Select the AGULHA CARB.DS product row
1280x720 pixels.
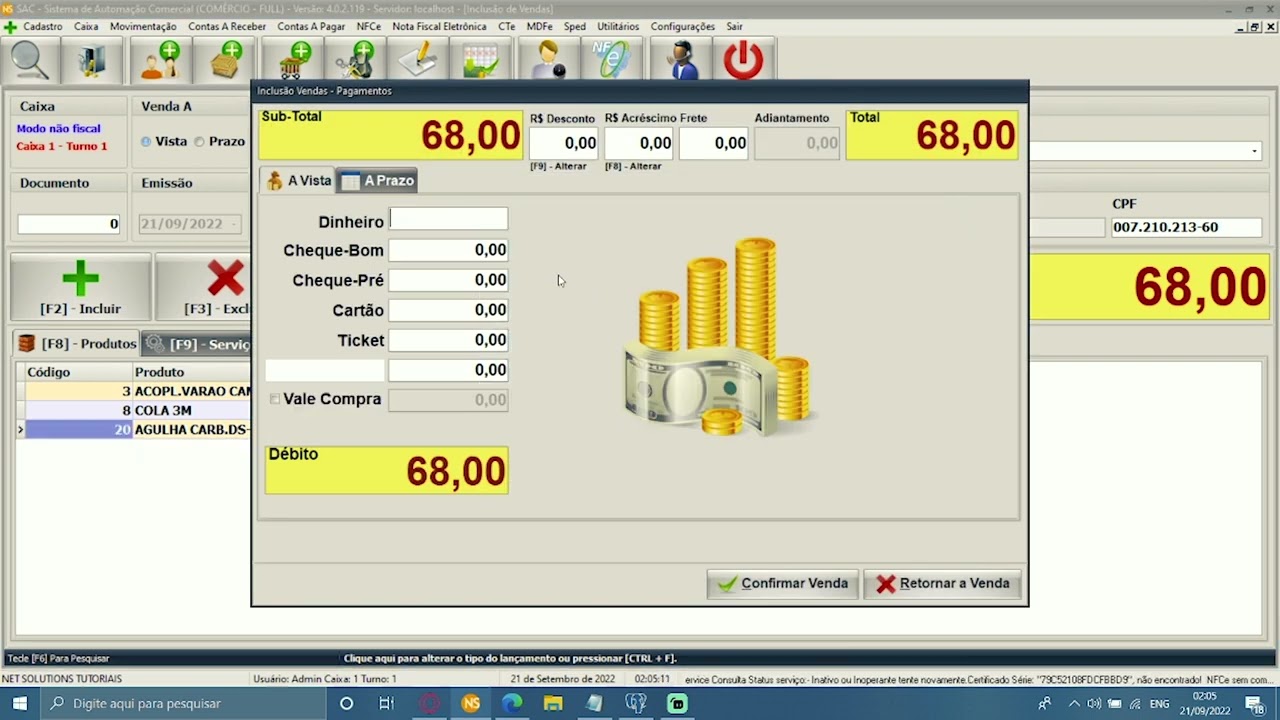(x=136, y=429)
